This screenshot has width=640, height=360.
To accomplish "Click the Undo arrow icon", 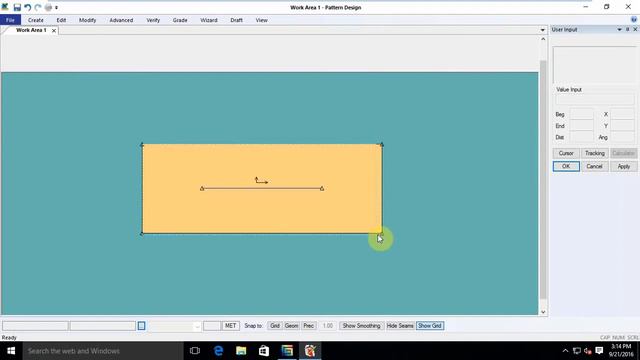I will tap(27, 7).
